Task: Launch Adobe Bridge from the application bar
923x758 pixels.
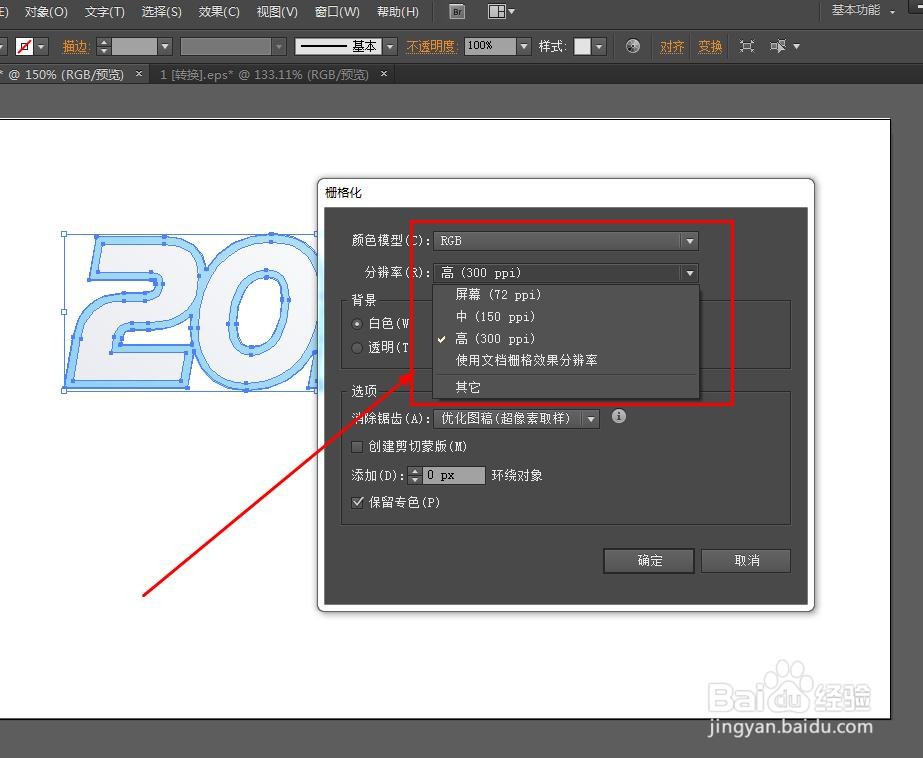Action: (456, 12)
